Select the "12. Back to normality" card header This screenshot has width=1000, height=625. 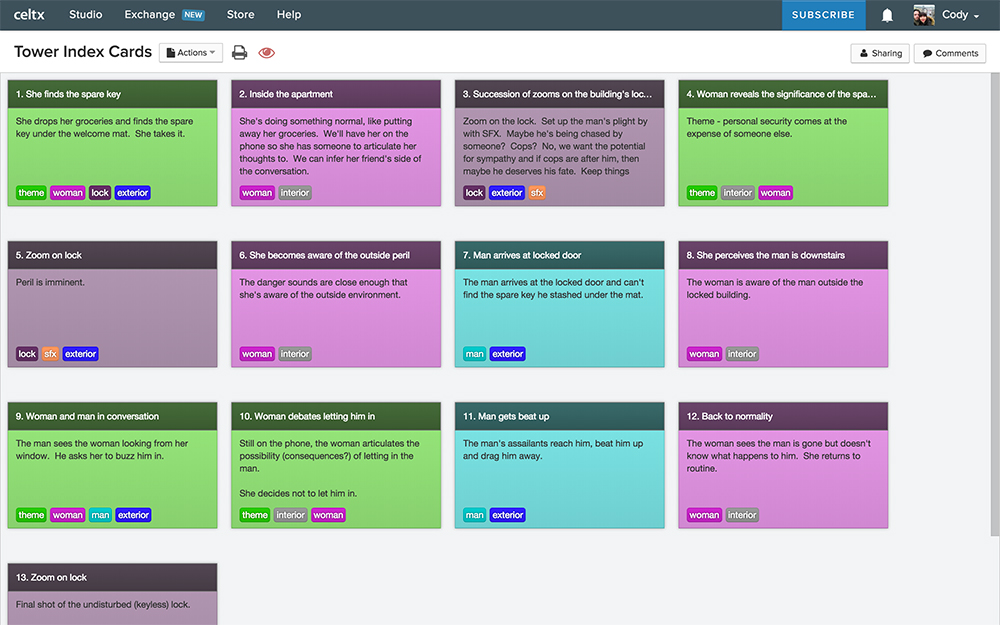(x=783, y=416)
